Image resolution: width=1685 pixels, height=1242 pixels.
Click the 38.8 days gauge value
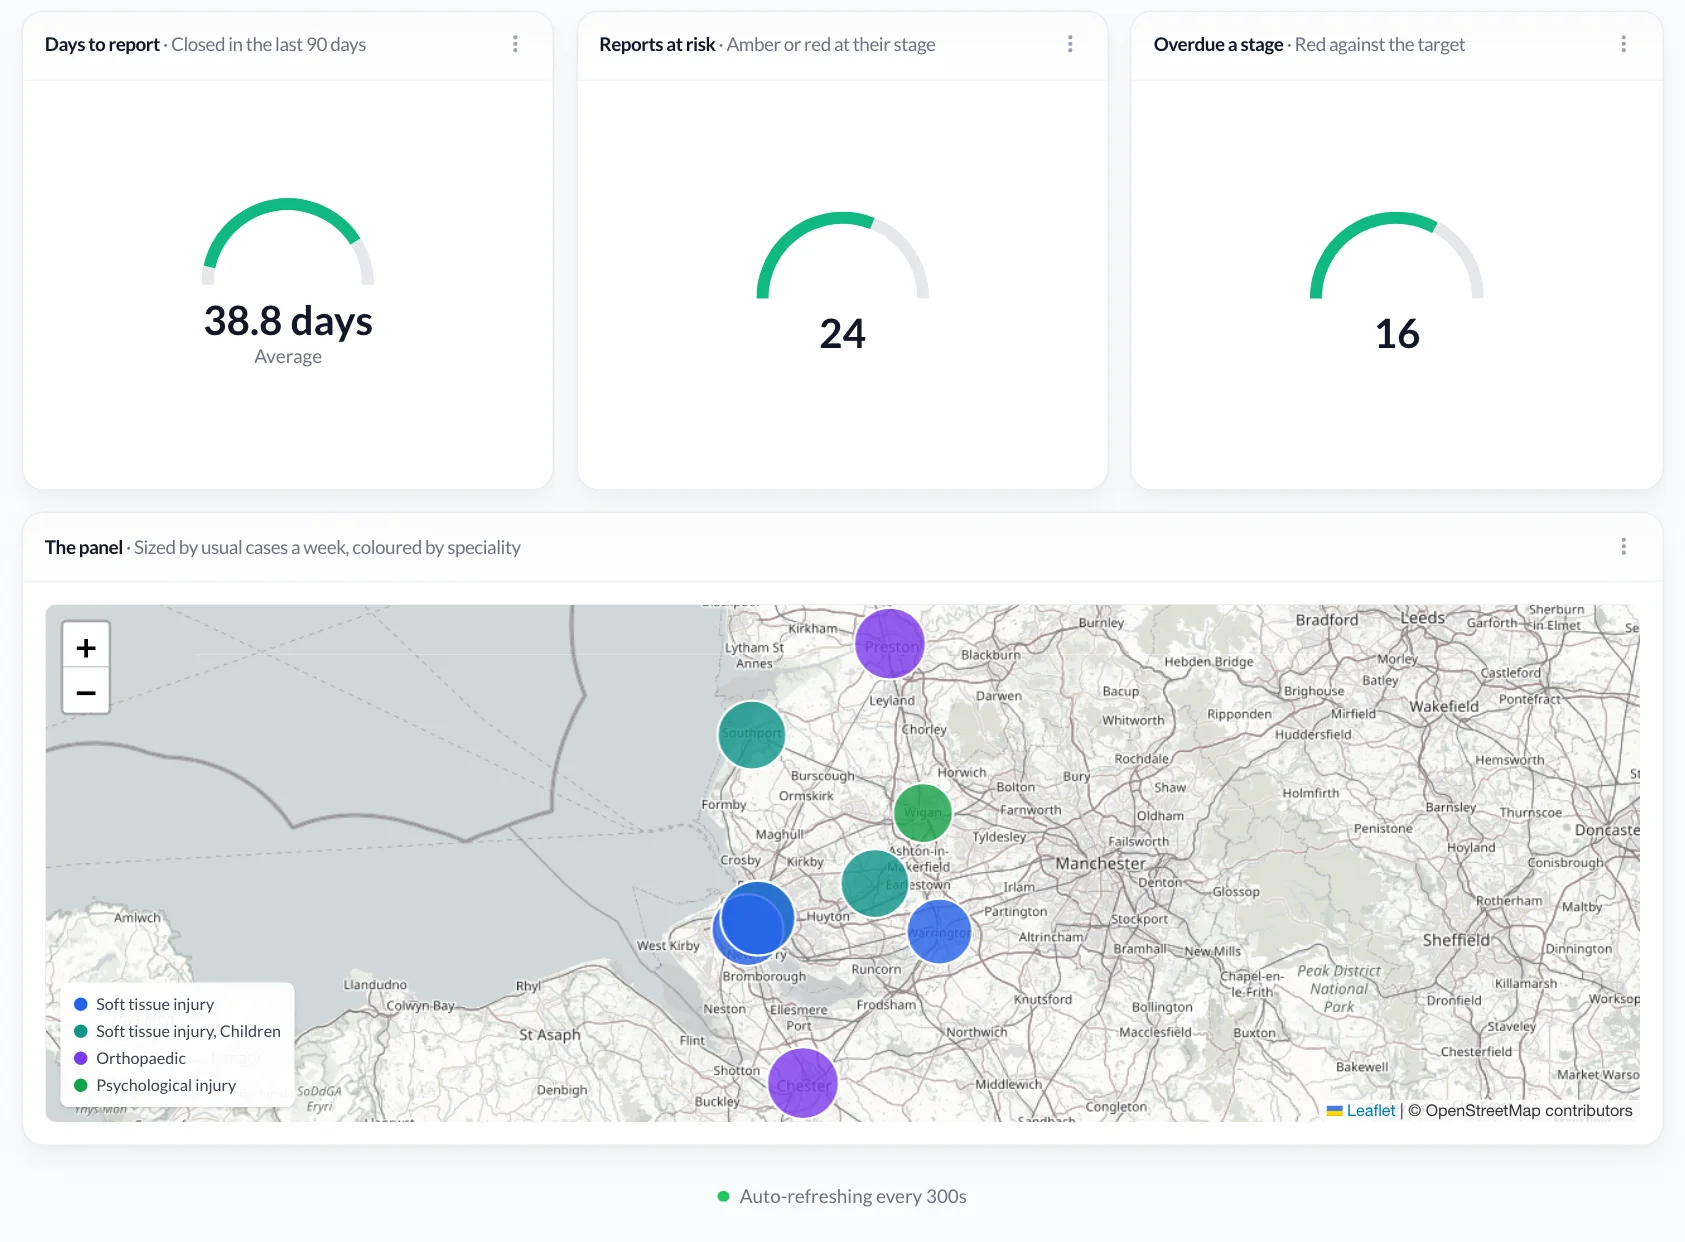(288, 321)
